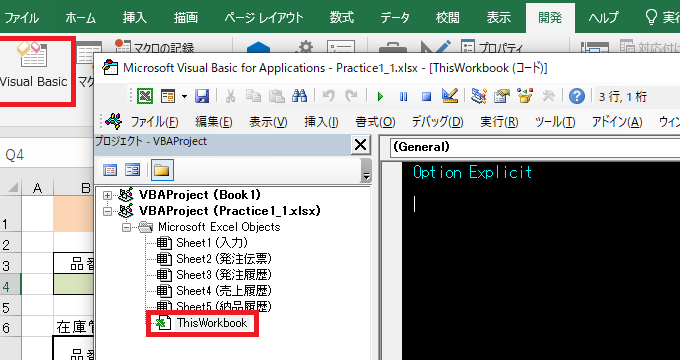
Task: Click the Reset stop square icon
Action: coord(426,96)
